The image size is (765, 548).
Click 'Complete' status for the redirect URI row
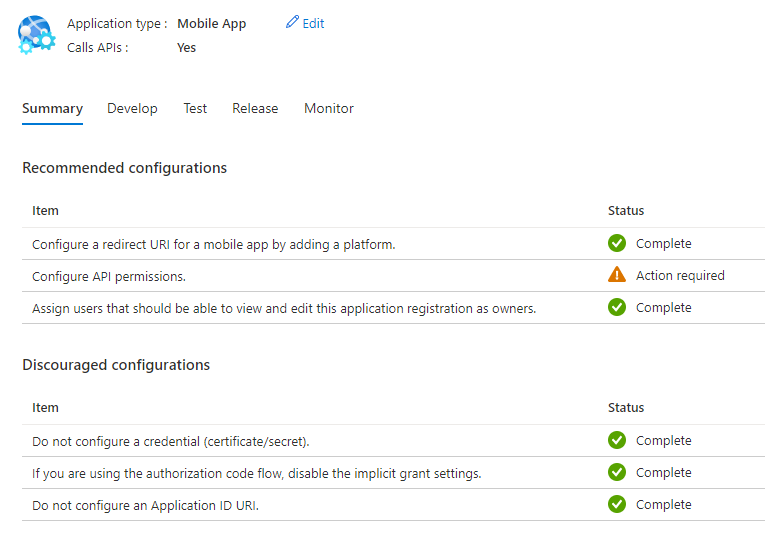(x=664, y=244)
